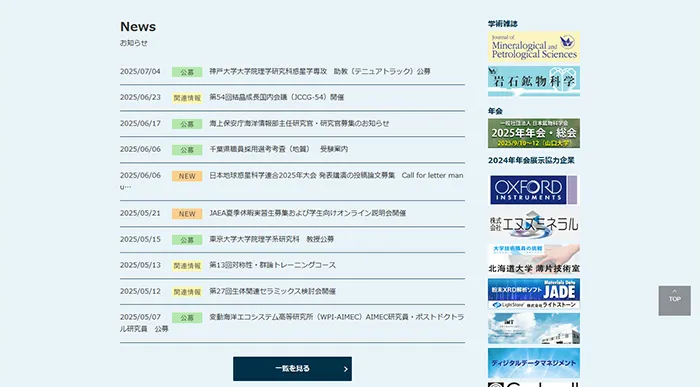Click the 関連情報 tag on the 2025/05/13 item

click(187, 266)
